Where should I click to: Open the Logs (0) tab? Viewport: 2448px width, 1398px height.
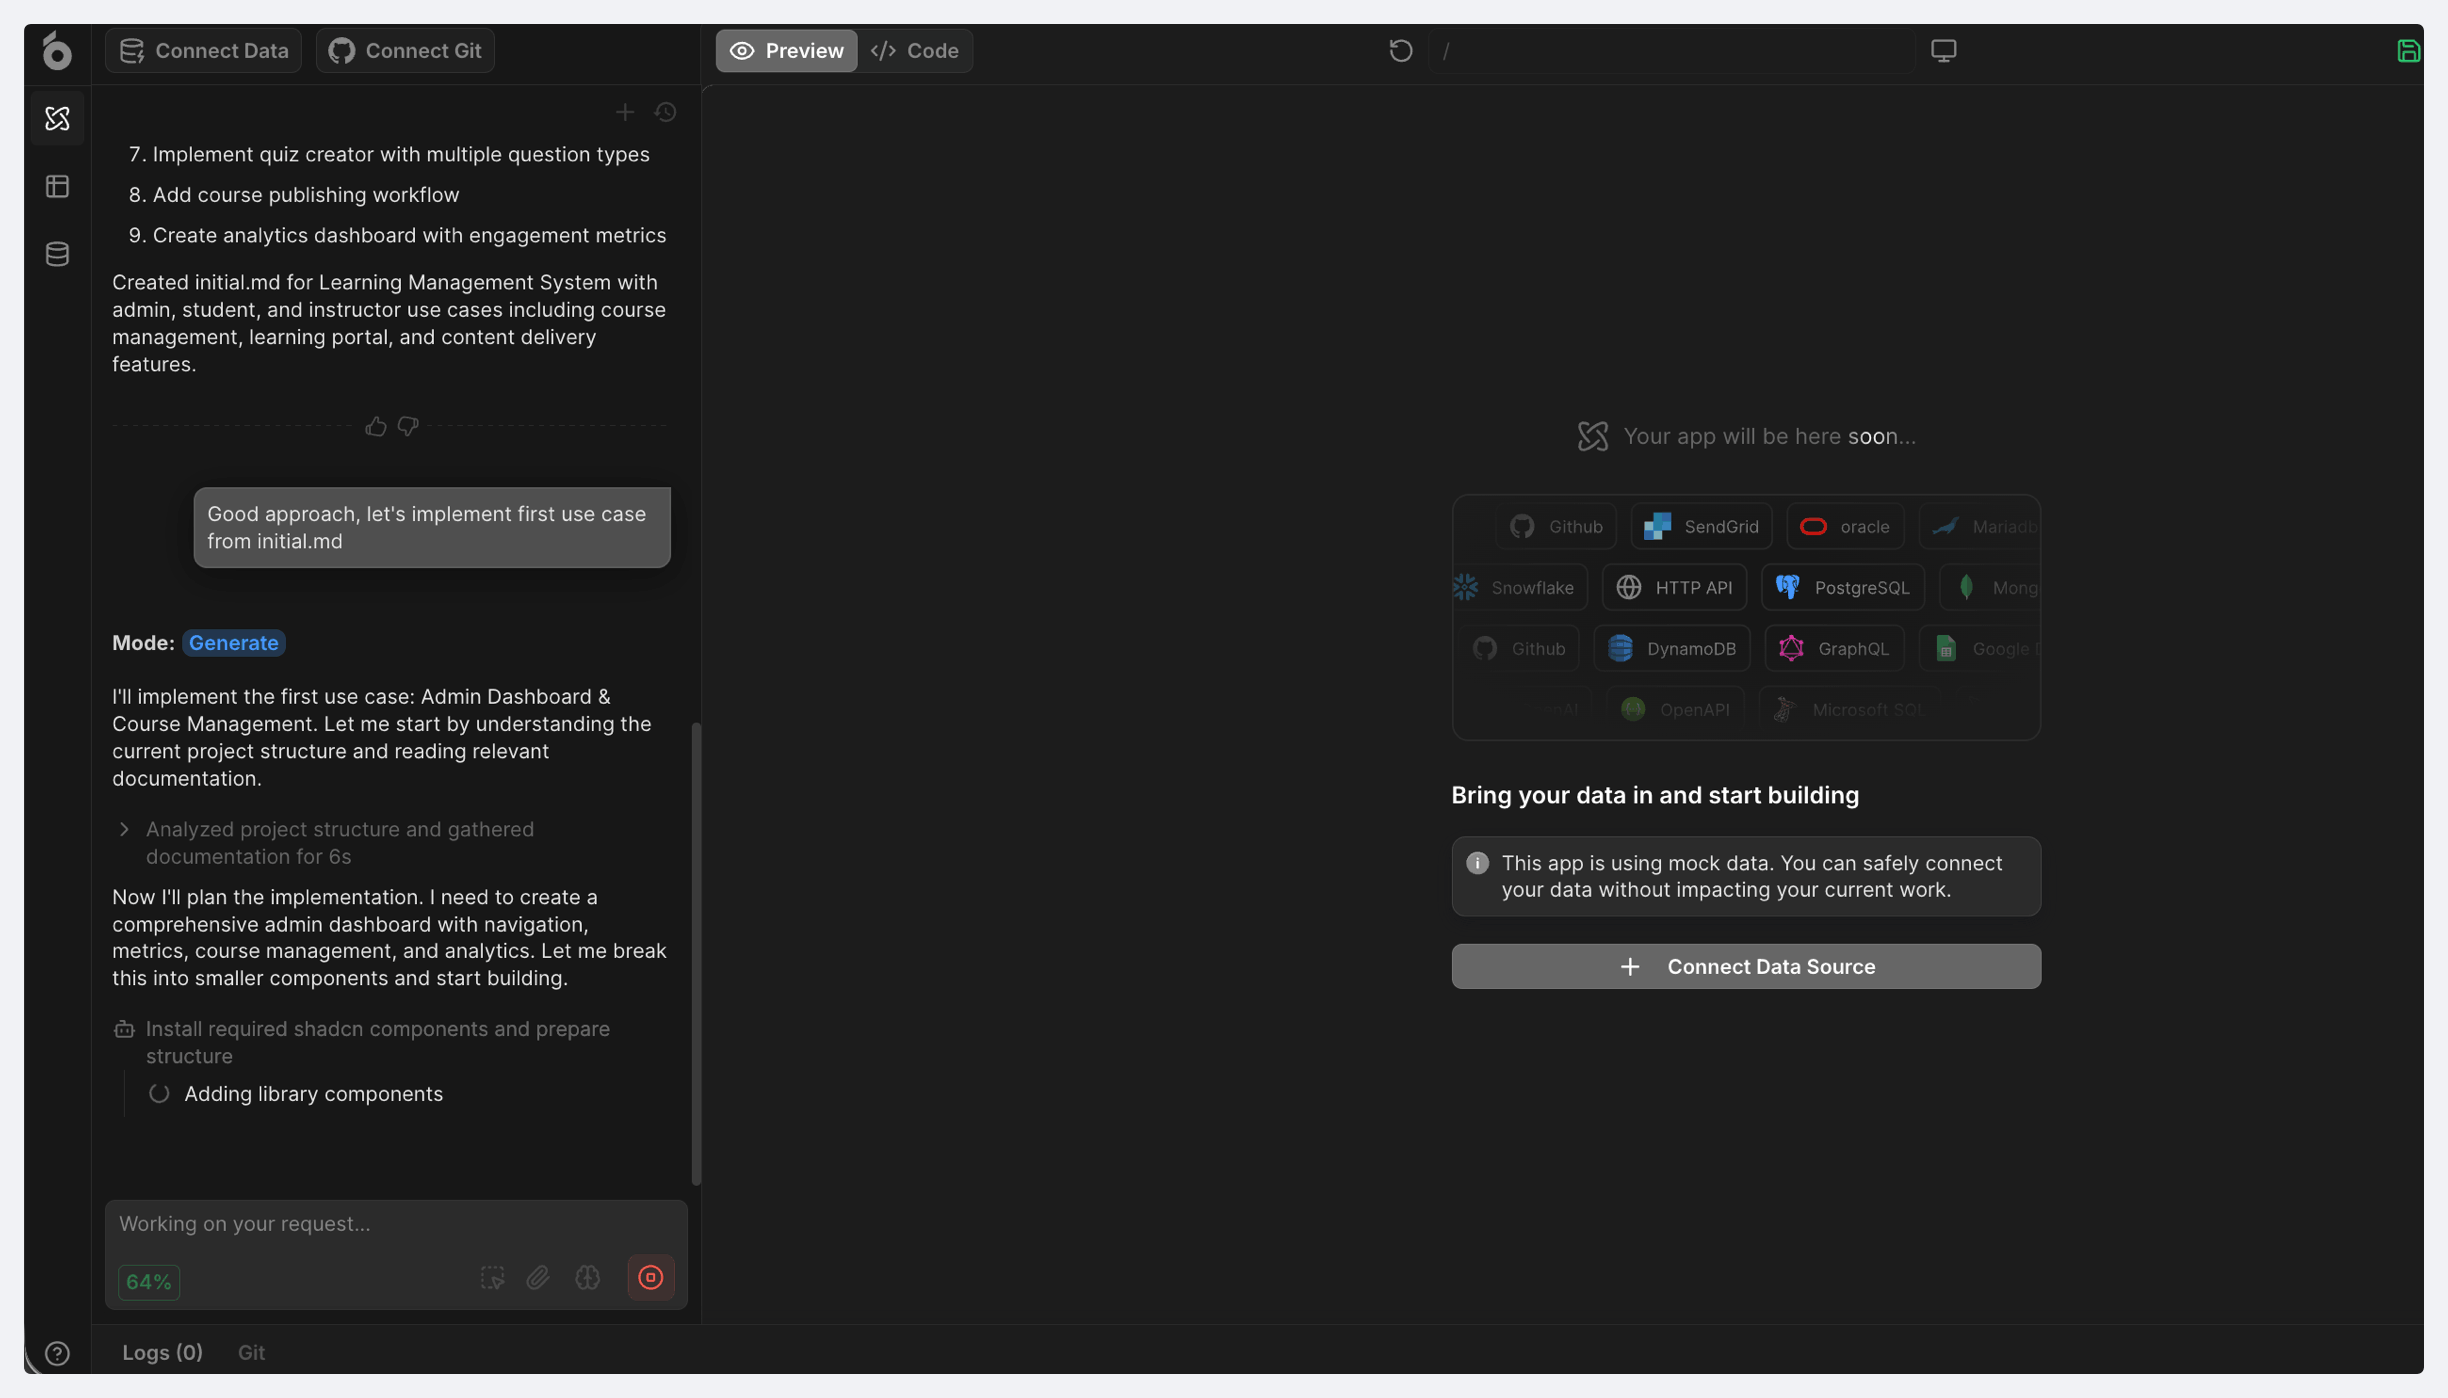pos(162,1352)
